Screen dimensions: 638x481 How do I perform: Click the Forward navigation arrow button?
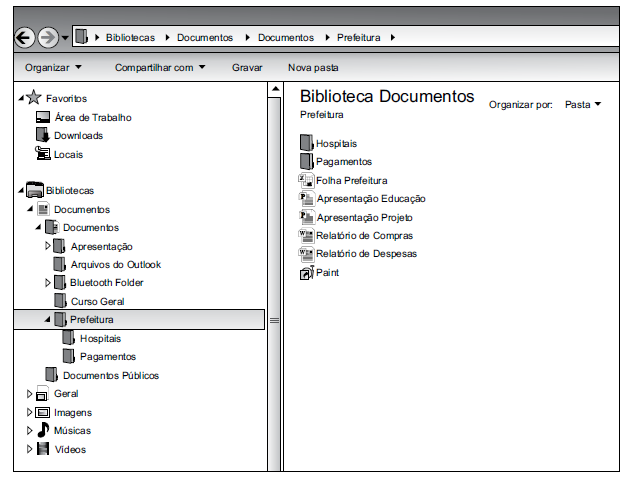(47, 38)
